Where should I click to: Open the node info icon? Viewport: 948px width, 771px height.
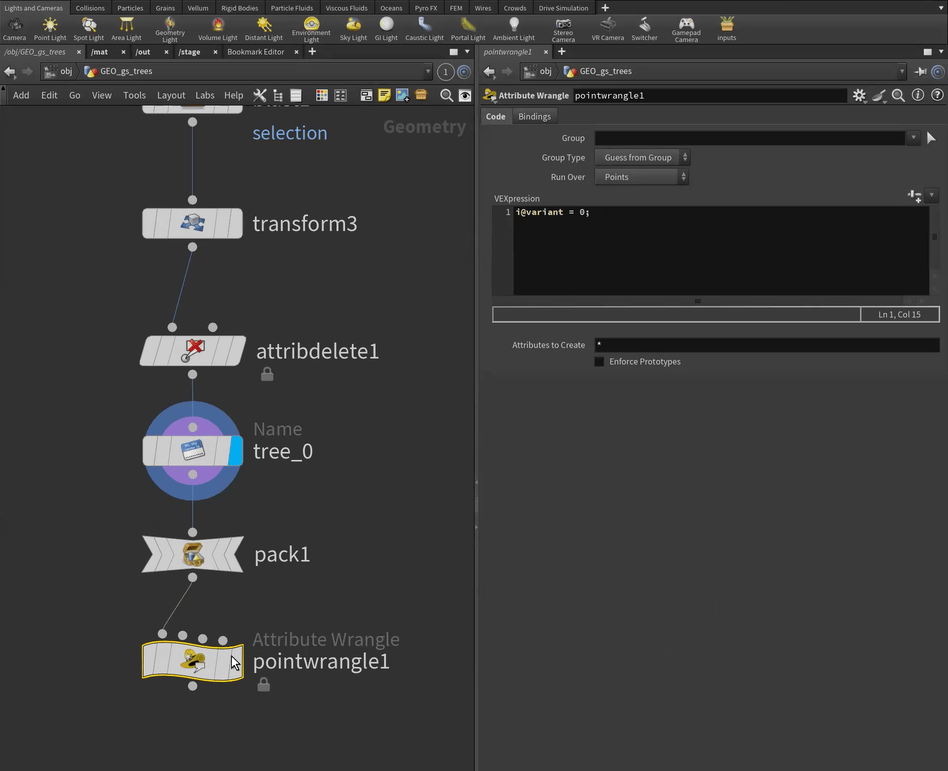click(918, 95)
